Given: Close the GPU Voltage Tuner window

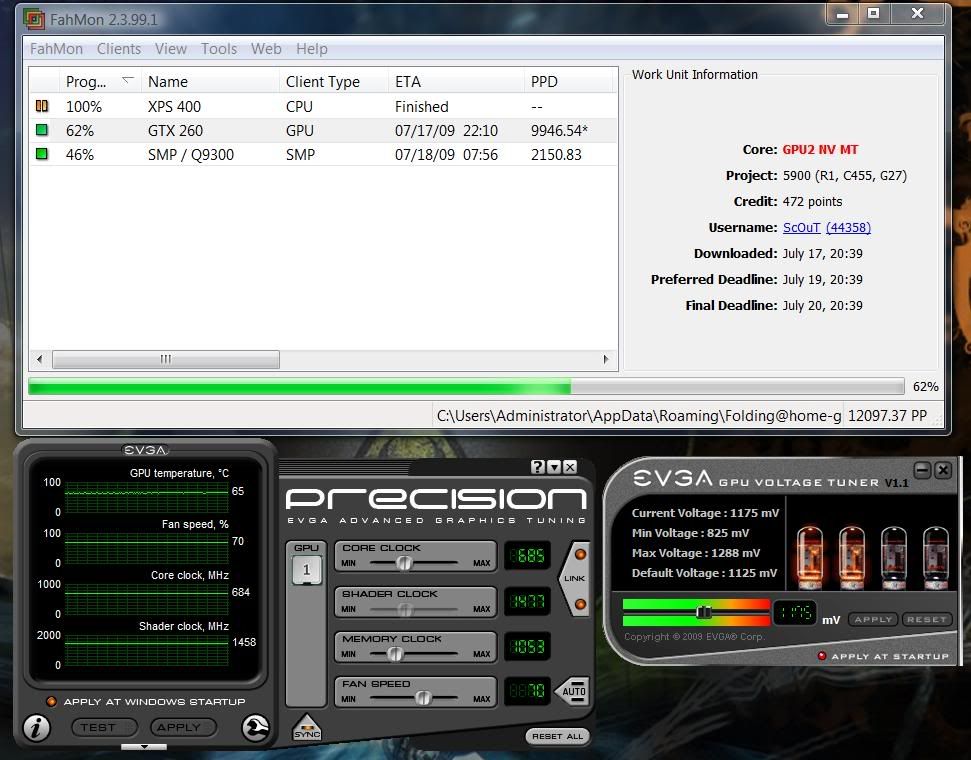Looking at the screenshot, I should coord(943,470).
